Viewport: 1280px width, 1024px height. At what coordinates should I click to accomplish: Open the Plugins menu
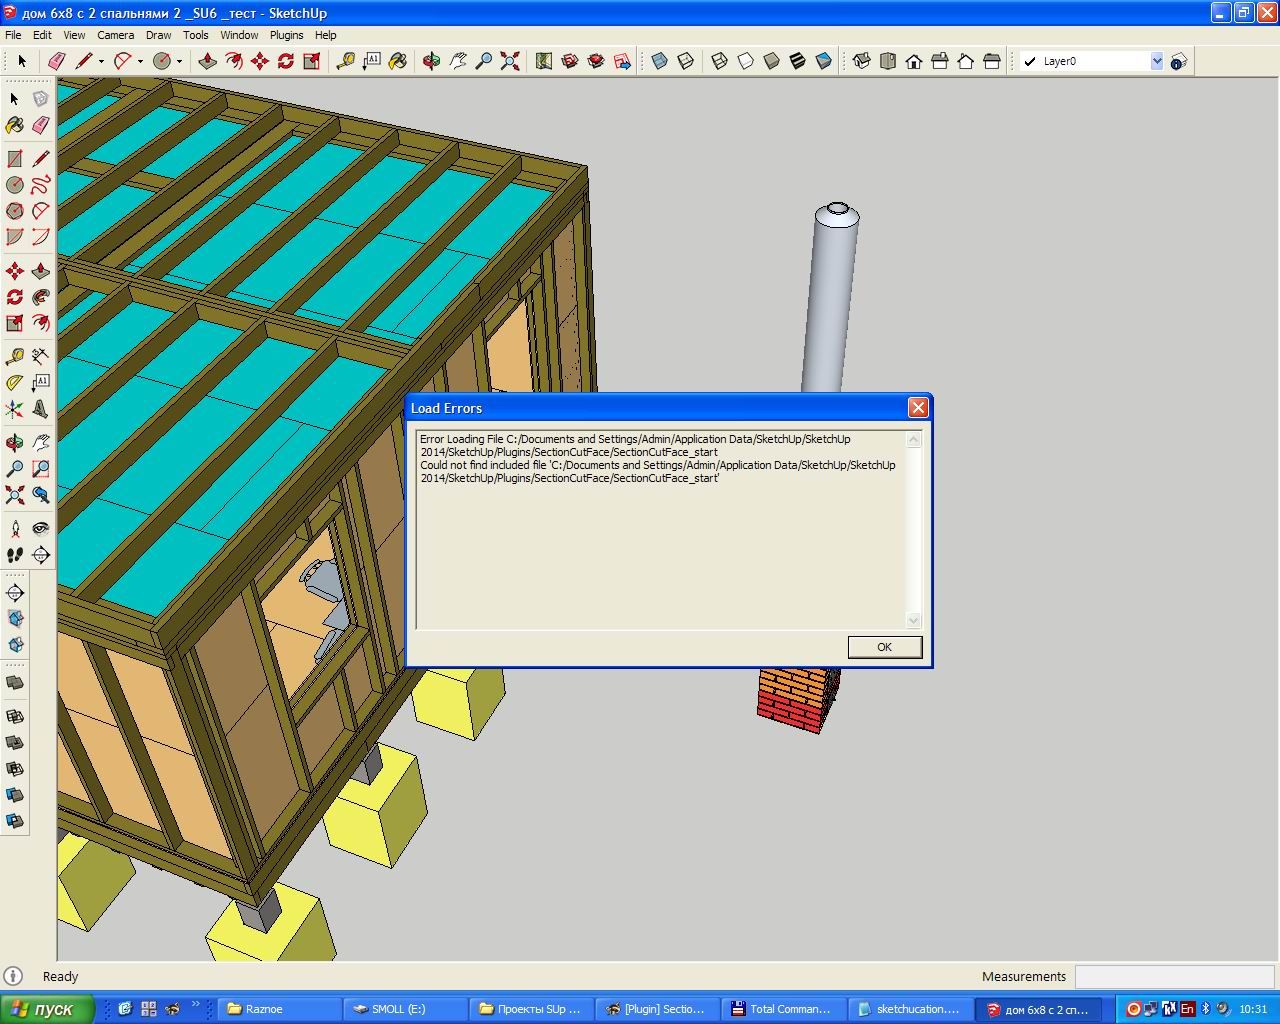tap(286, 35)
